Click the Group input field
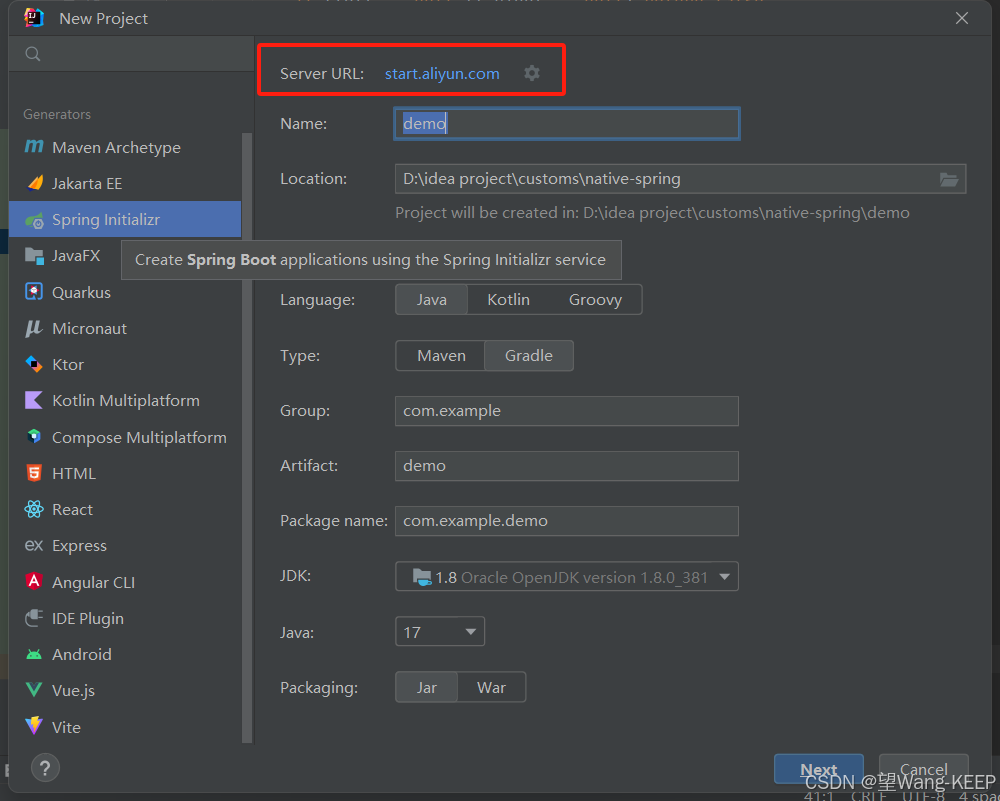The height and width of the screenshot is (801, 1000). pos(567,411)
